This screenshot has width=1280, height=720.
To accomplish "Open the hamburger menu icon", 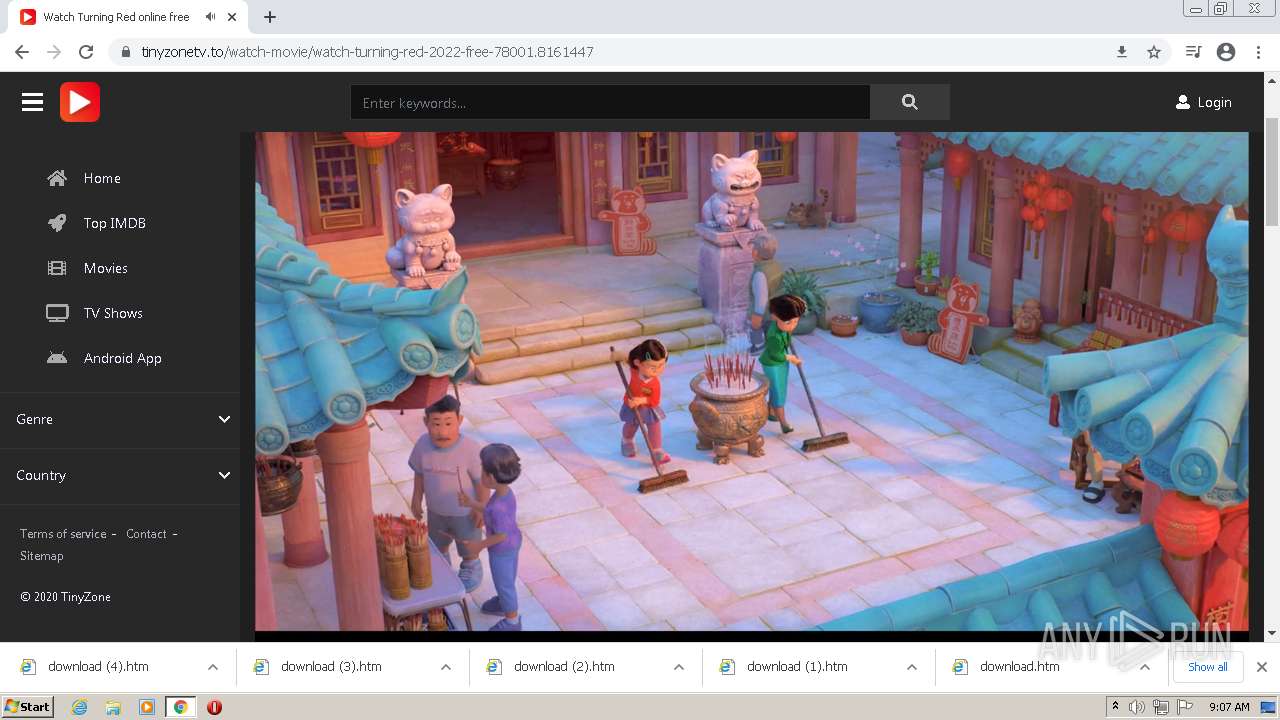I will point(32,102).
